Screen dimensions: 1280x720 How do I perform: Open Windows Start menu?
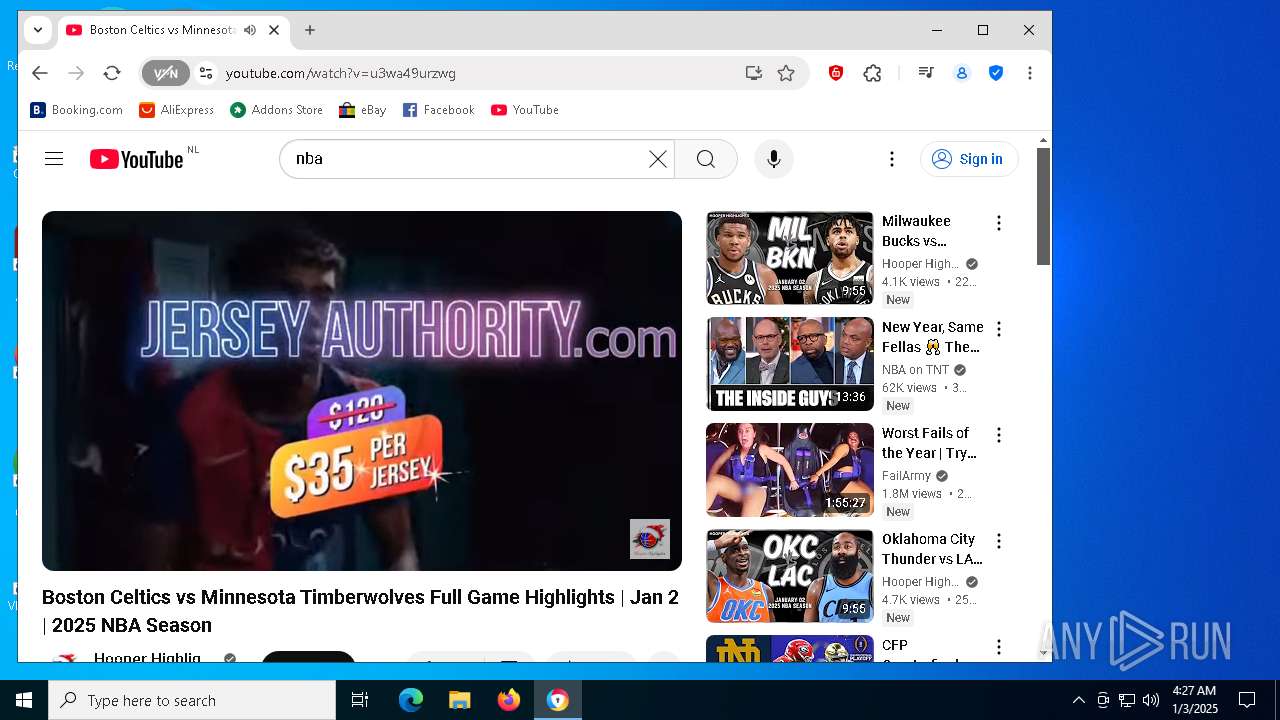(x=24, y=700)
